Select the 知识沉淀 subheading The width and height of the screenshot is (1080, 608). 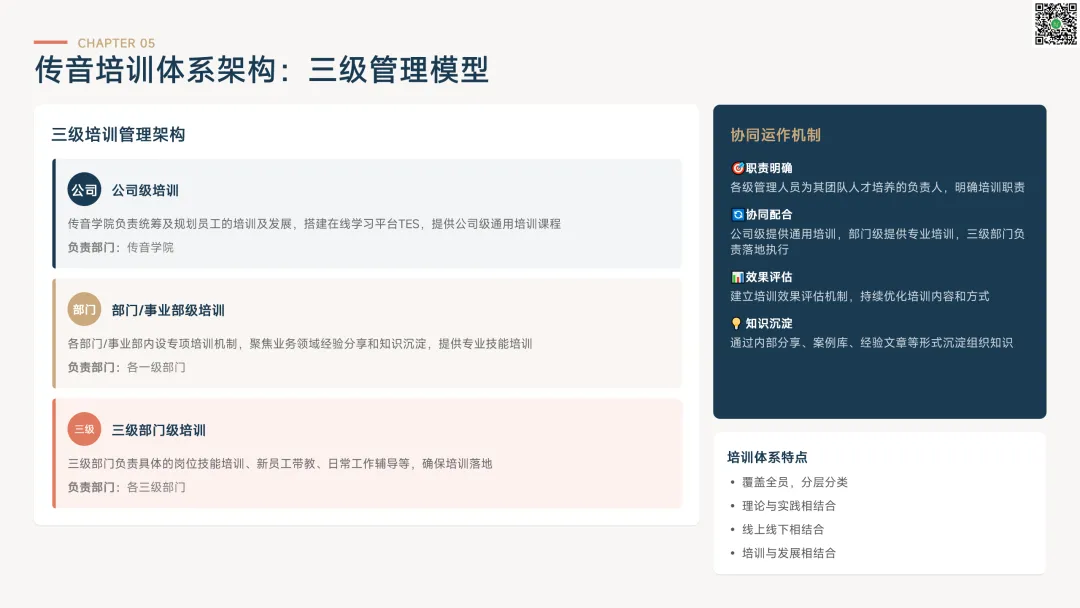point(769,324)
